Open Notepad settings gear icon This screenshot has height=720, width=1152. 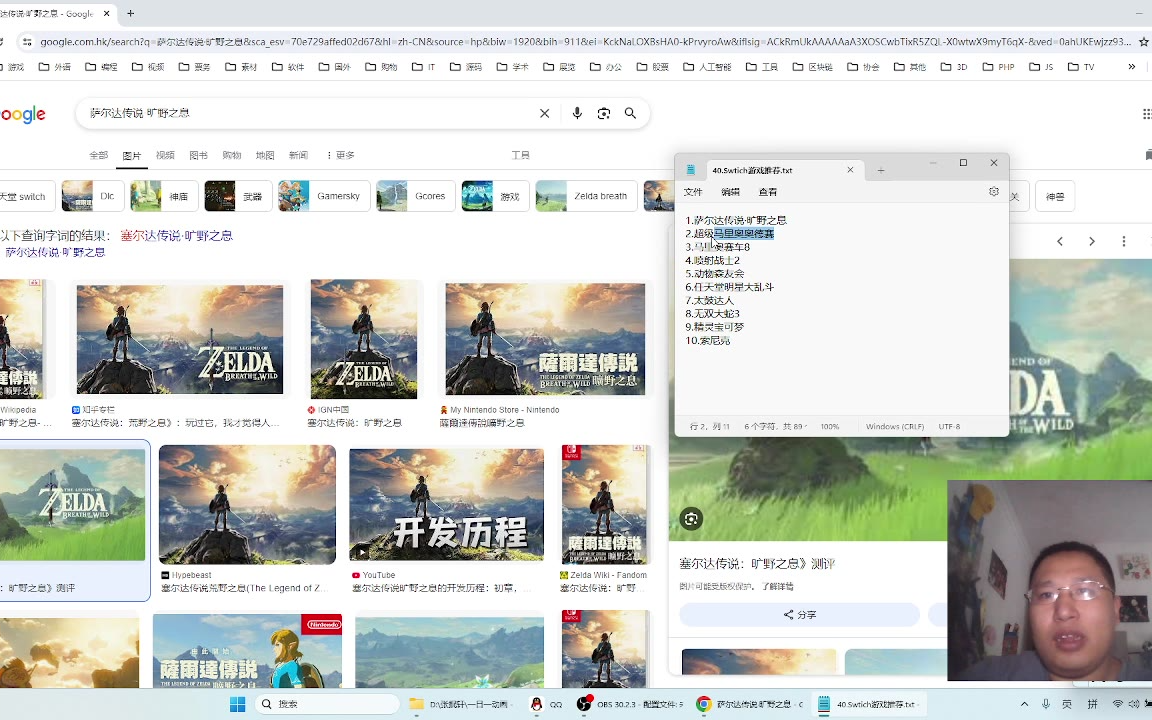pyautogui.click(x=993, y=192)
